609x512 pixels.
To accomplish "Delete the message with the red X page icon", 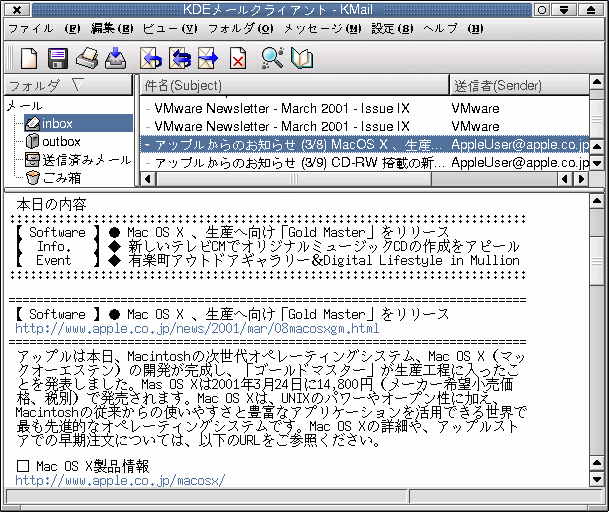I will tap(238, 58).
